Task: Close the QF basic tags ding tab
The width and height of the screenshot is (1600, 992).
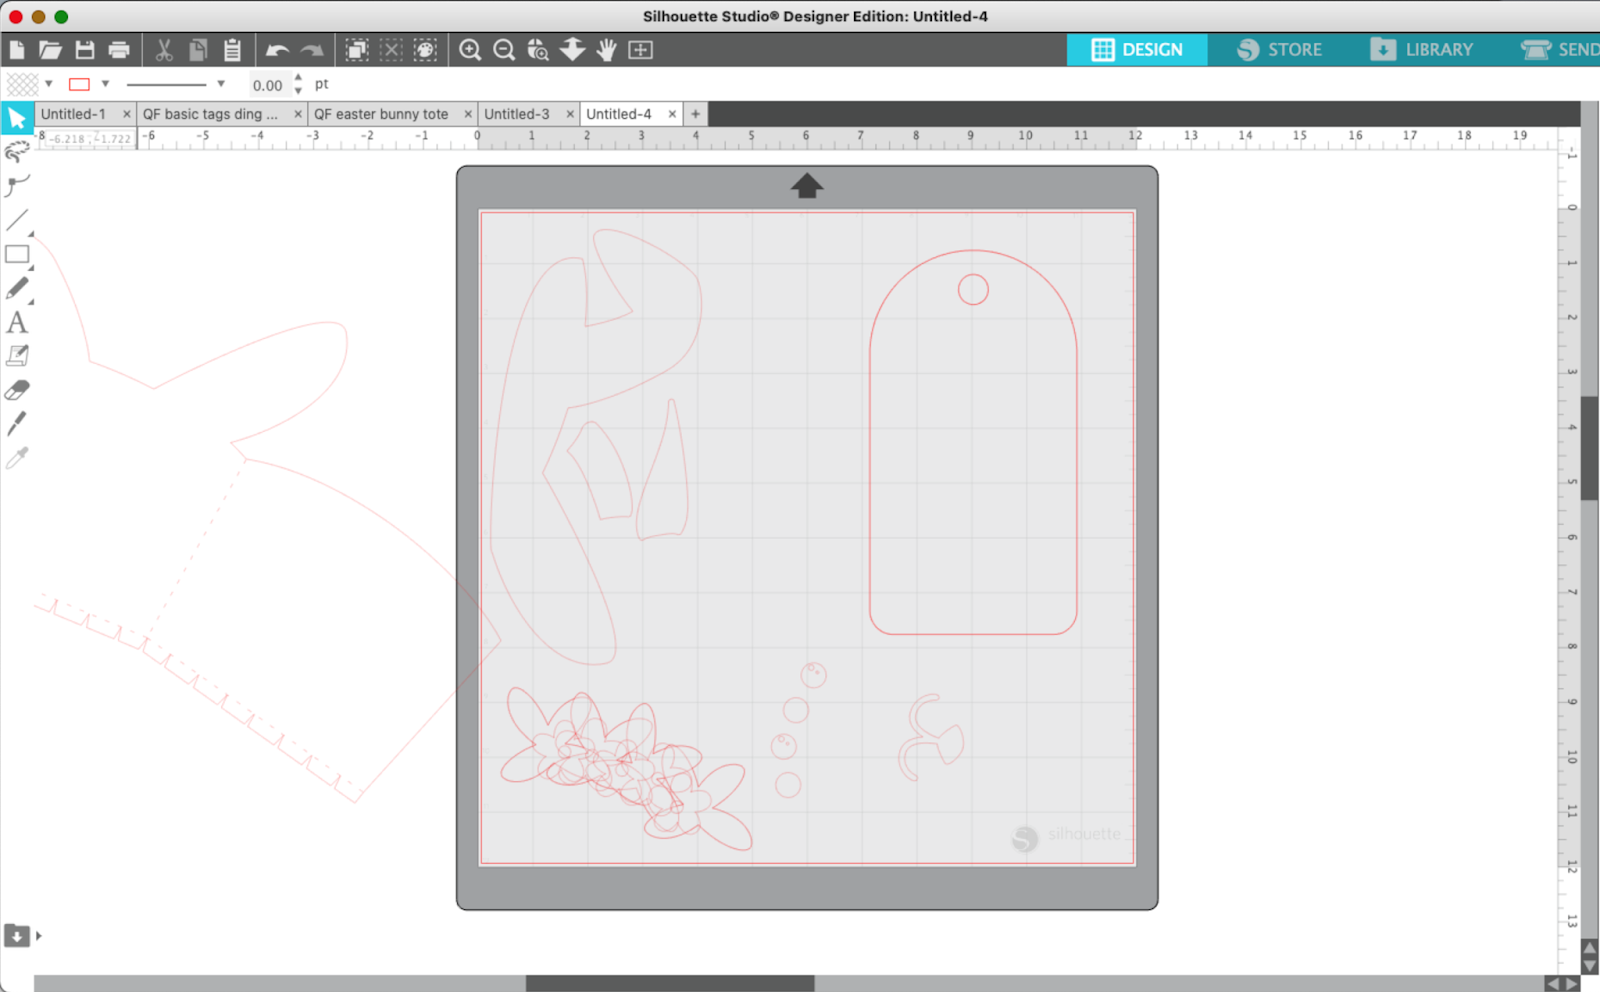Action: point(298,114)
